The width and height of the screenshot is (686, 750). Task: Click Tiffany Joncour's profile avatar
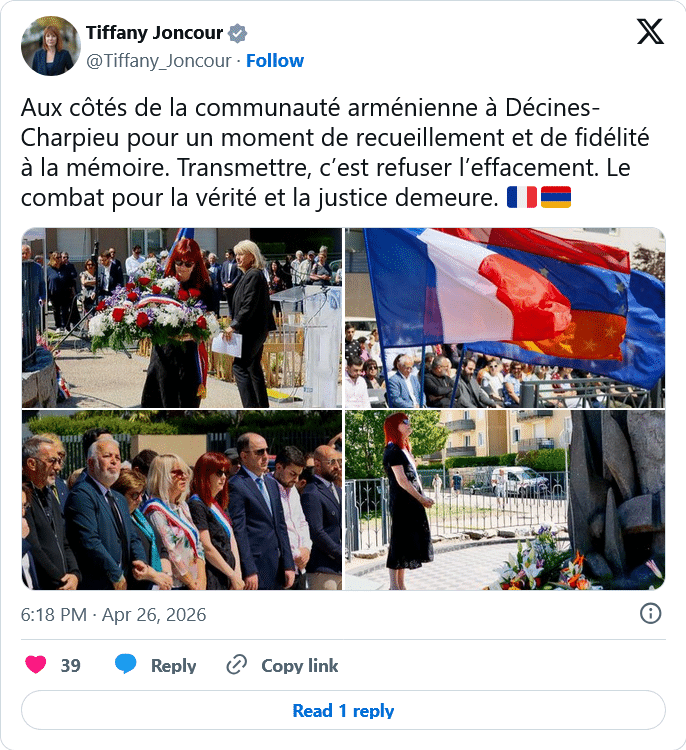pos(51,46)
